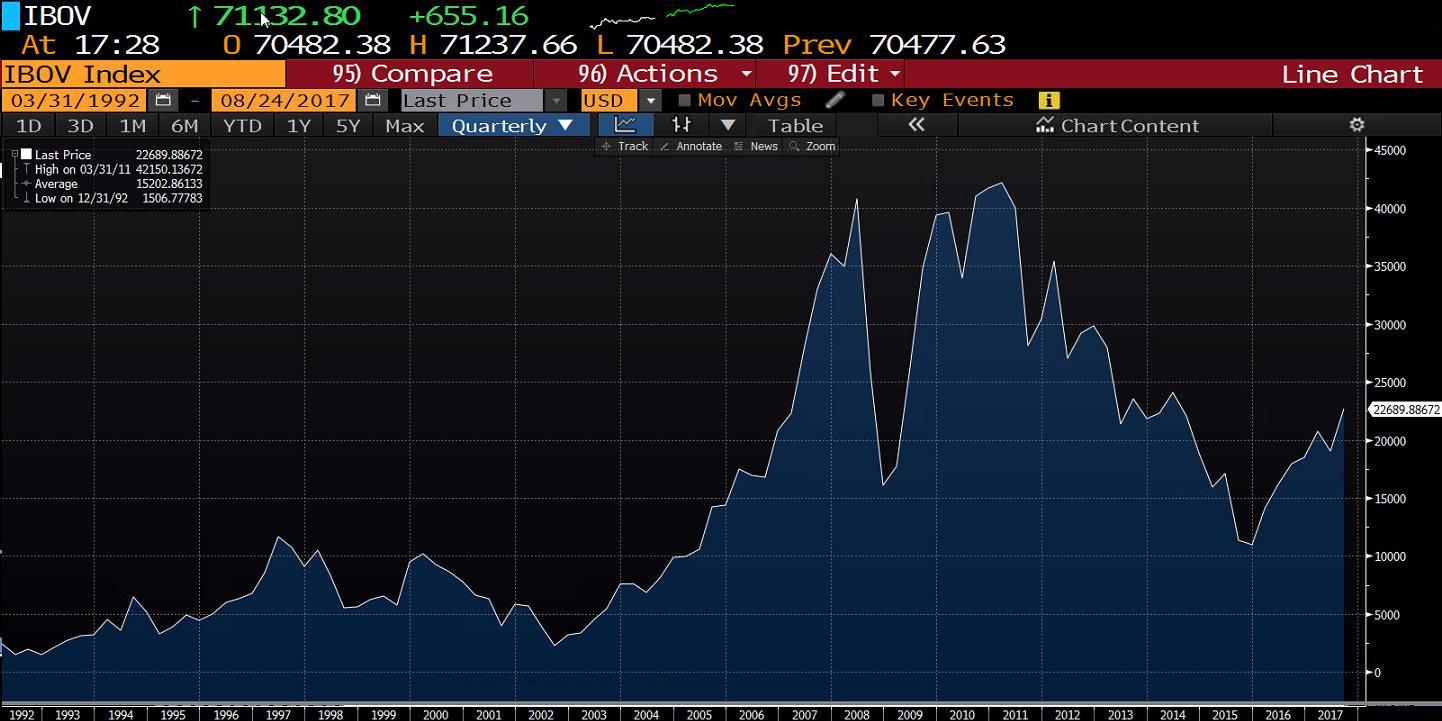Switch to the candlestick chart icon

click(681, 125)
